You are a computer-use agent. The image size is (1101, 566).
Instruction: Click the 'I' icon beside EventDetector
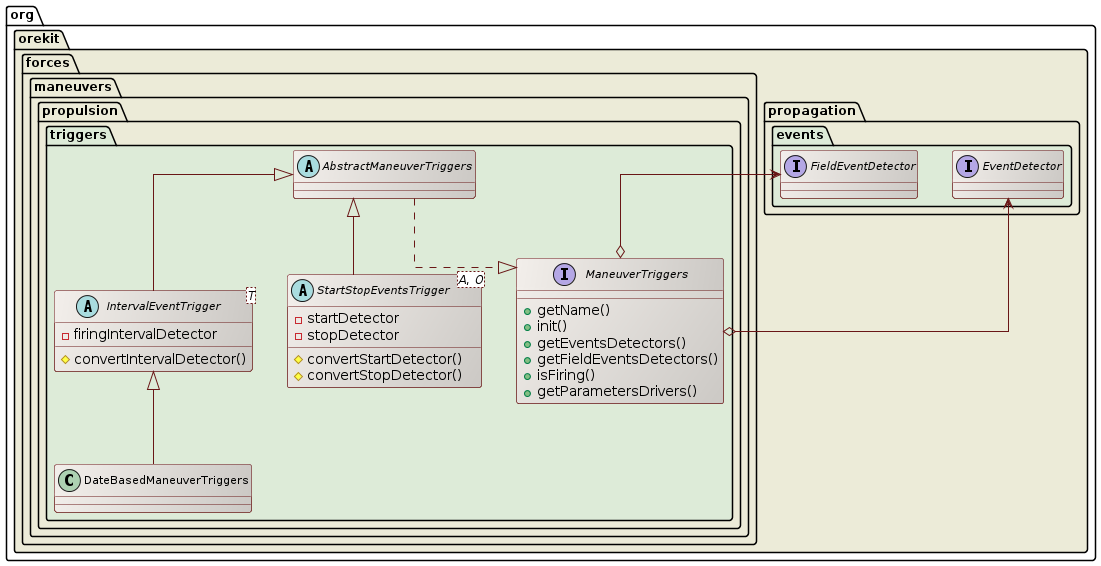pyautogui.click(x=968, y=166)
